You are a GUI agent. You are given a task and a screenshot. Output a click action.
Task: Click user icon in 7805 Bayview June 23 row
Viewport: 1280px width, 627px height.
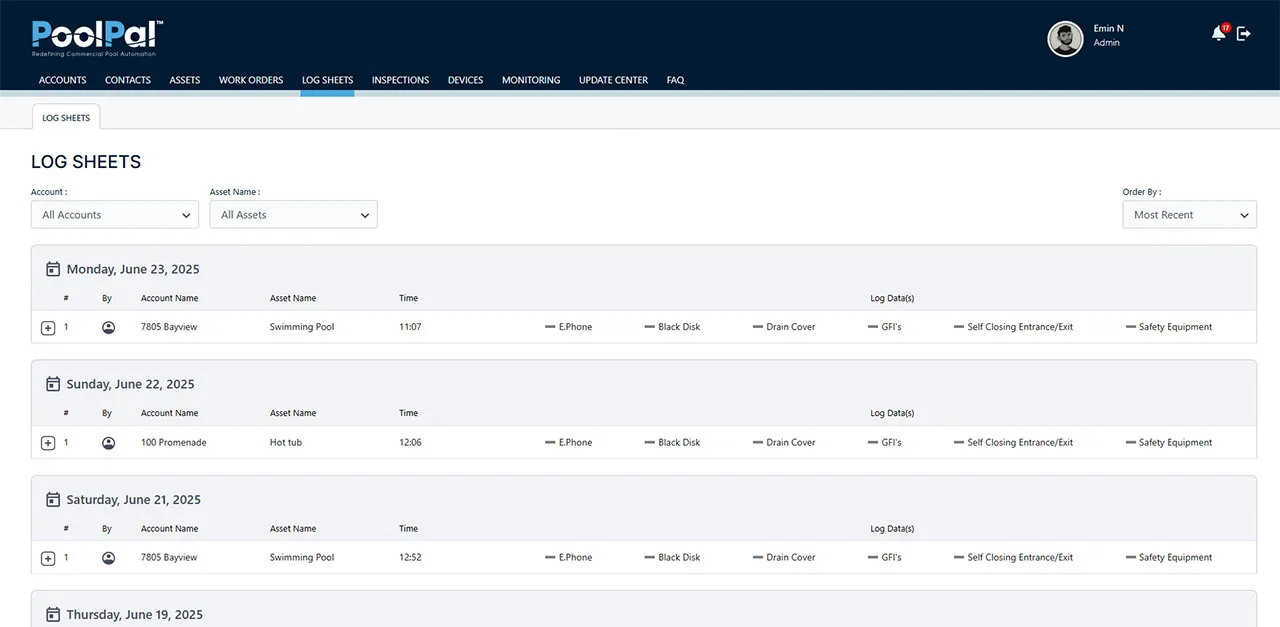[109, 327]
